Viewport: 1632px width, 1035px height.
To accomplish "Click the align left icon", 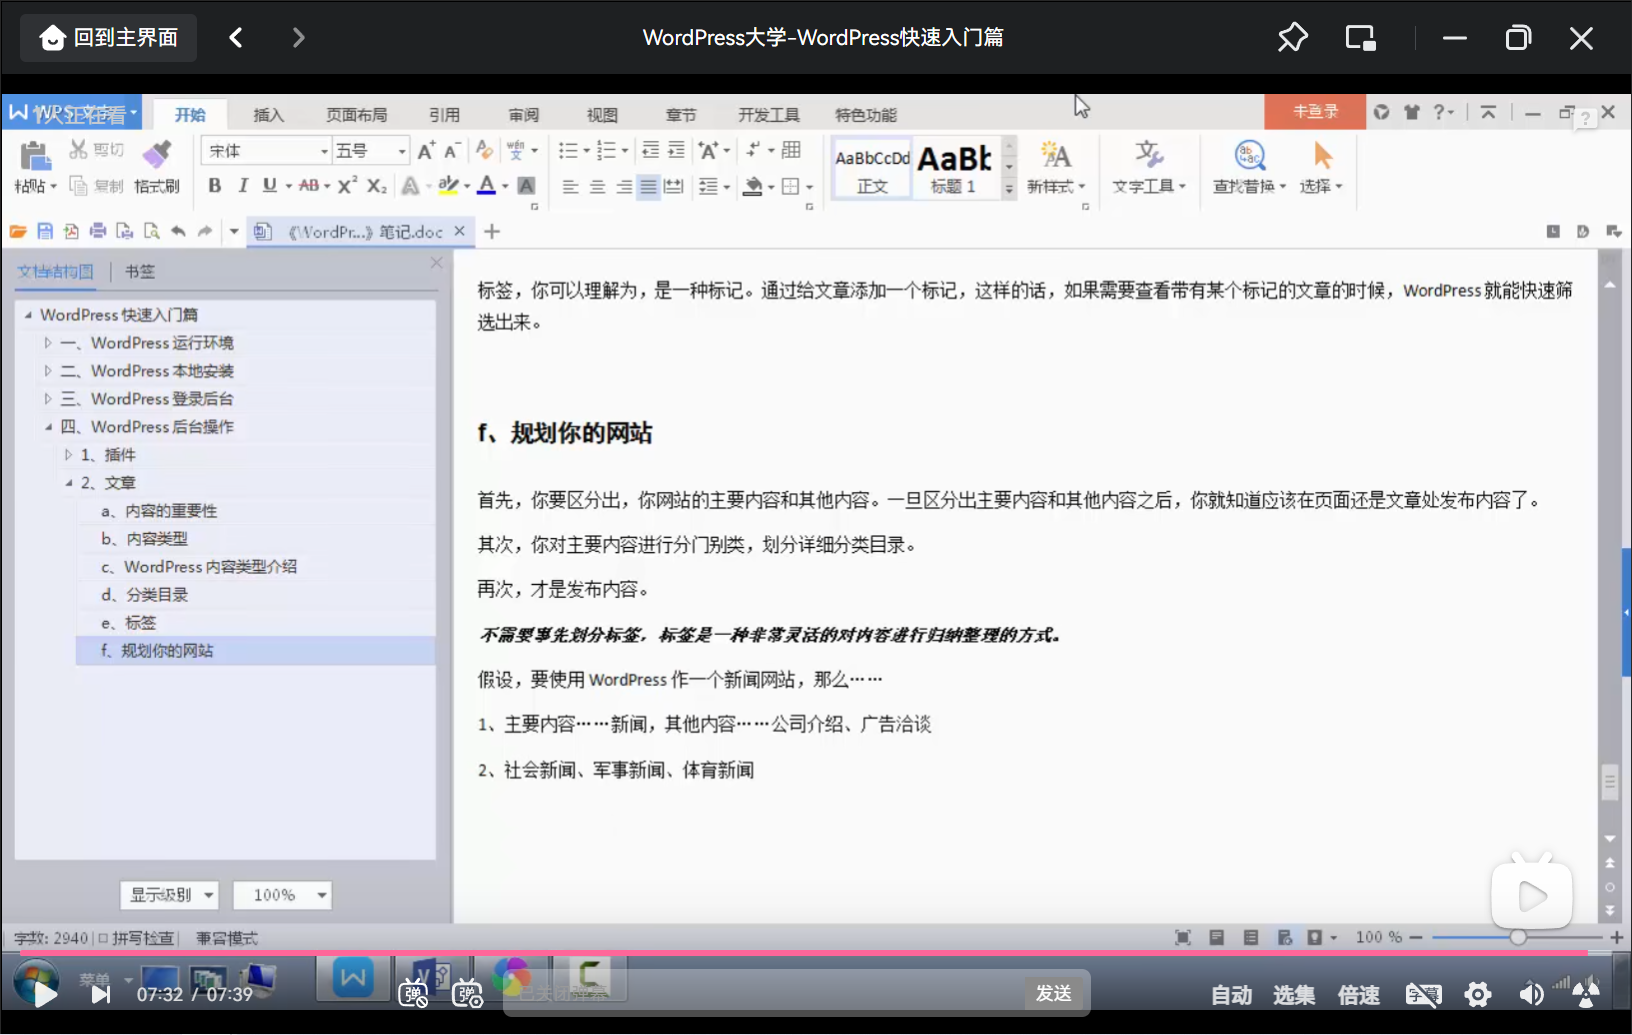I will click(x=570, y=186).
